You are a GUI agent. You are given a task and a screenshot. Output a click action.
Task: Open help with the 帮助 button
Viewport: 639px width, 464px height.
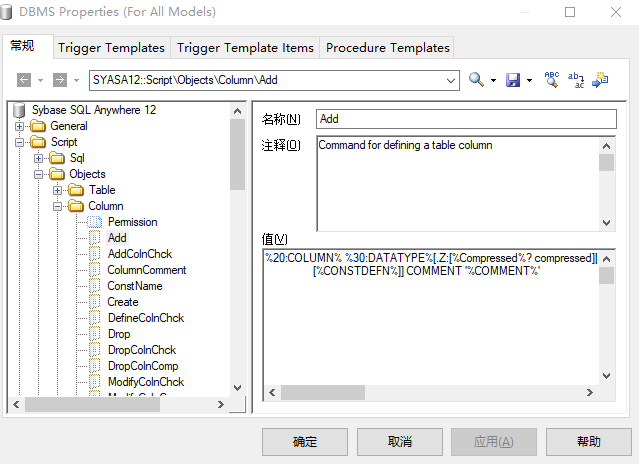click(588, 442)
